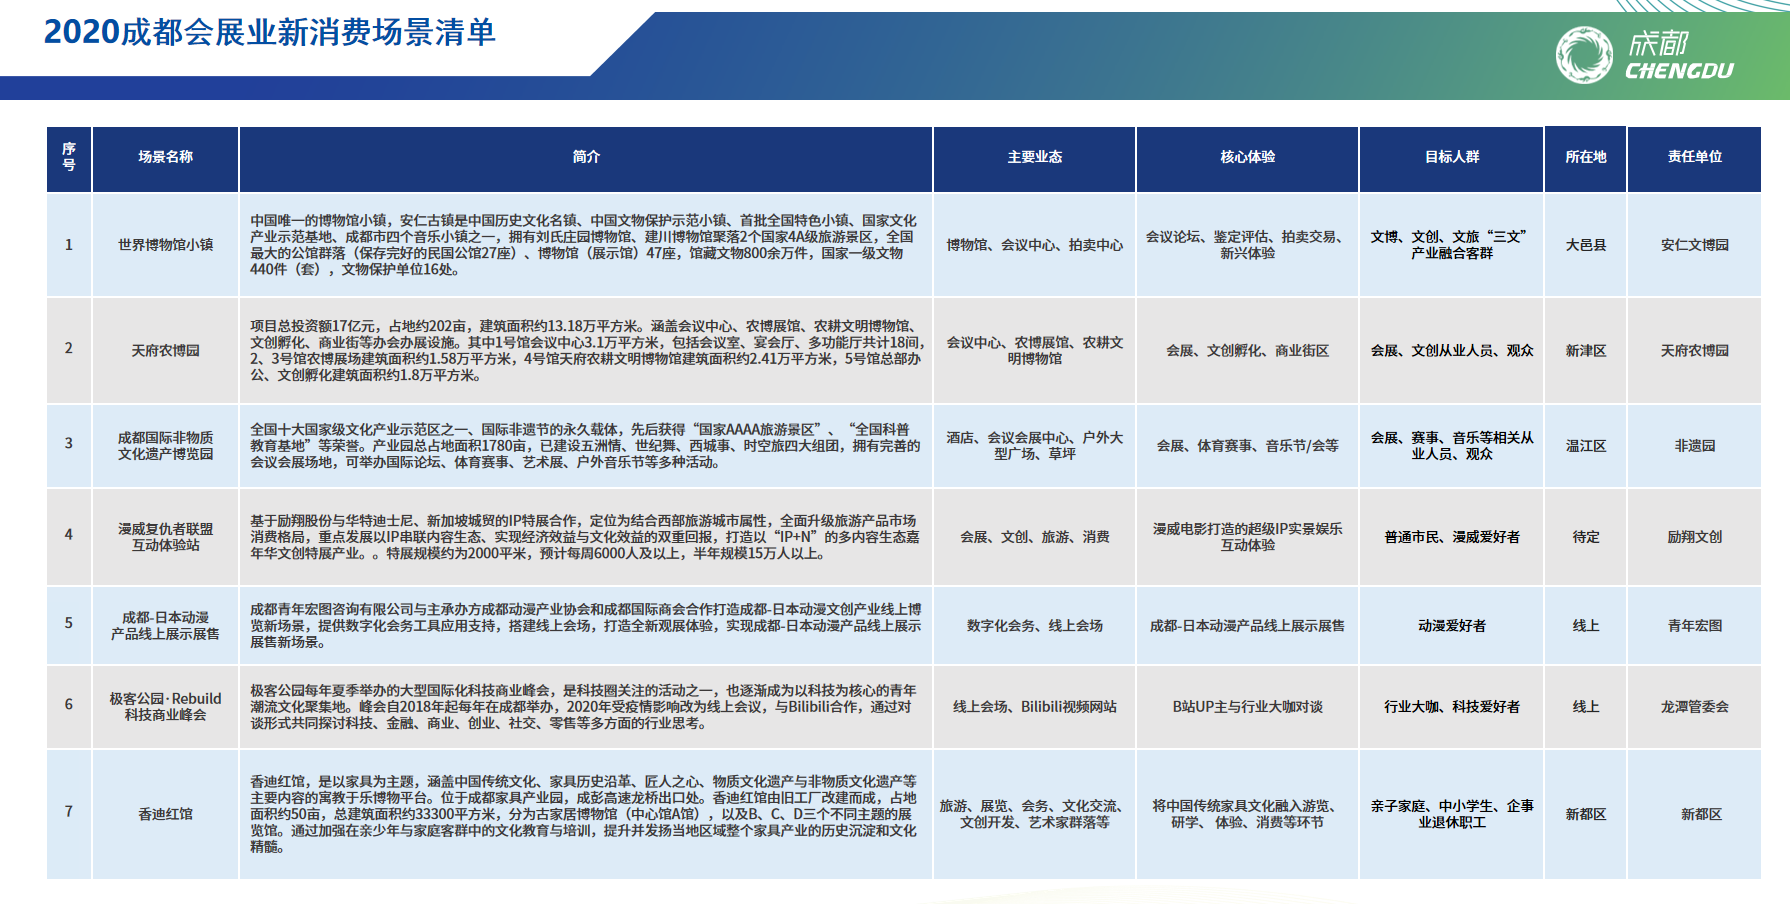Select the cell 博物馆、会议中心、拍卖中心
This screenshot has height=904, width=1790.
(1035, 245)
